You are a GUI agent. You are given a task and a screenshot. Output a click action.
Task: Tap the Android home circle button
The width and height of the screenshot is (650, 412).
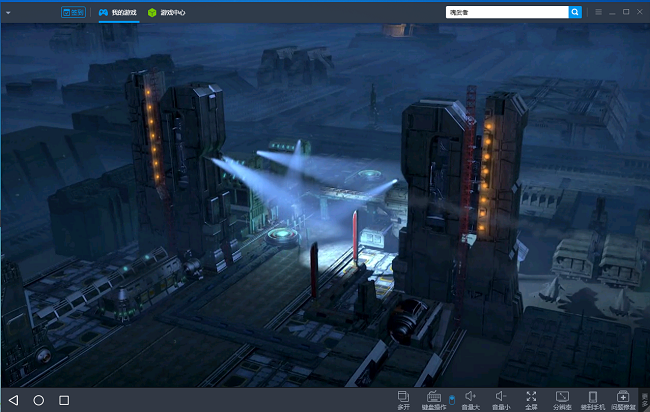click(x=39, y=400)
